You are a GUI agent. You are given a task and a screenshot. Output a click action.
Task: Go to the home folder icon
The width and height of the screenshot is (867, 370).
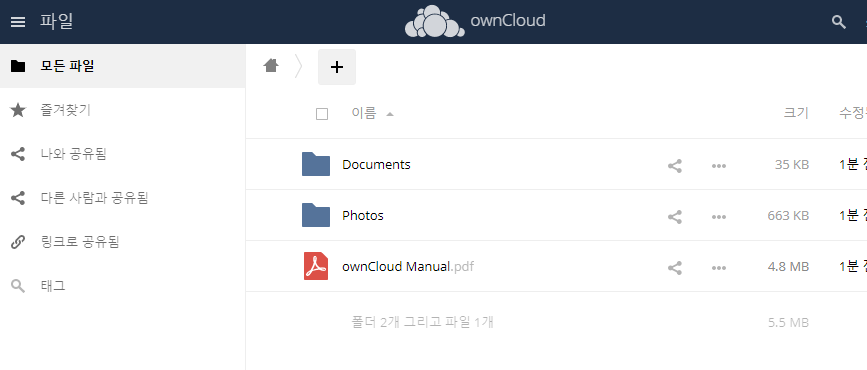(271, 66)
